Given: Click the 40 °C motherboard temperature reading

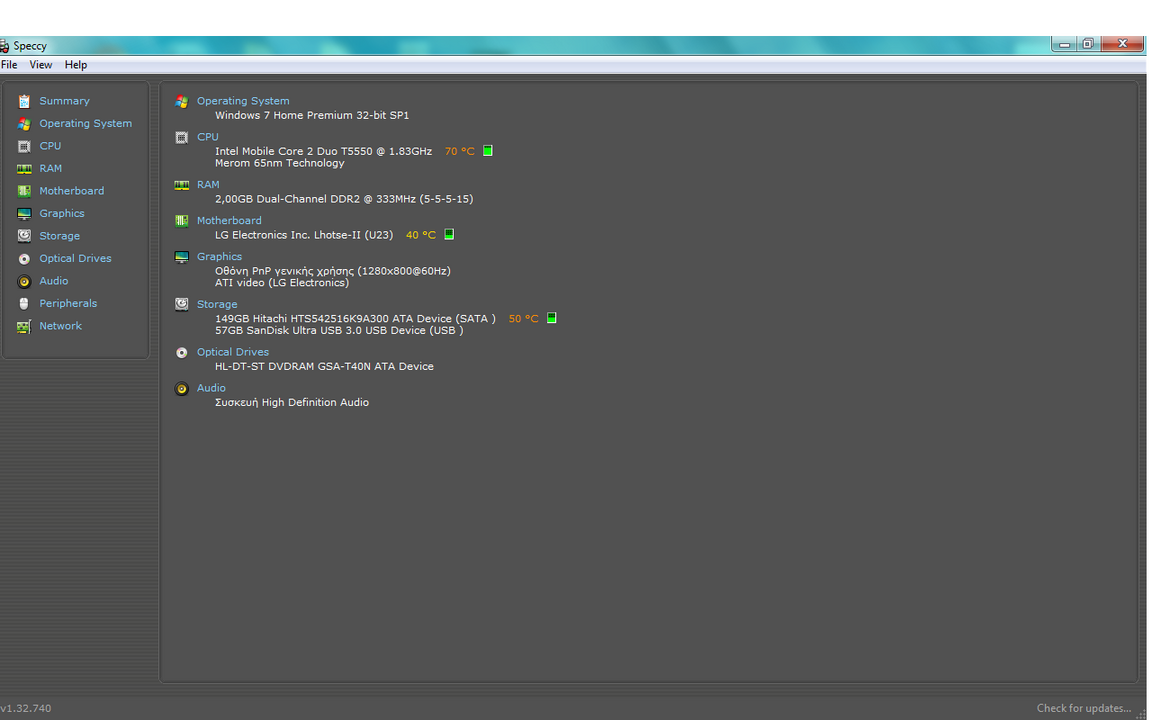Looking at the screenshot, I should pos(421,235).
